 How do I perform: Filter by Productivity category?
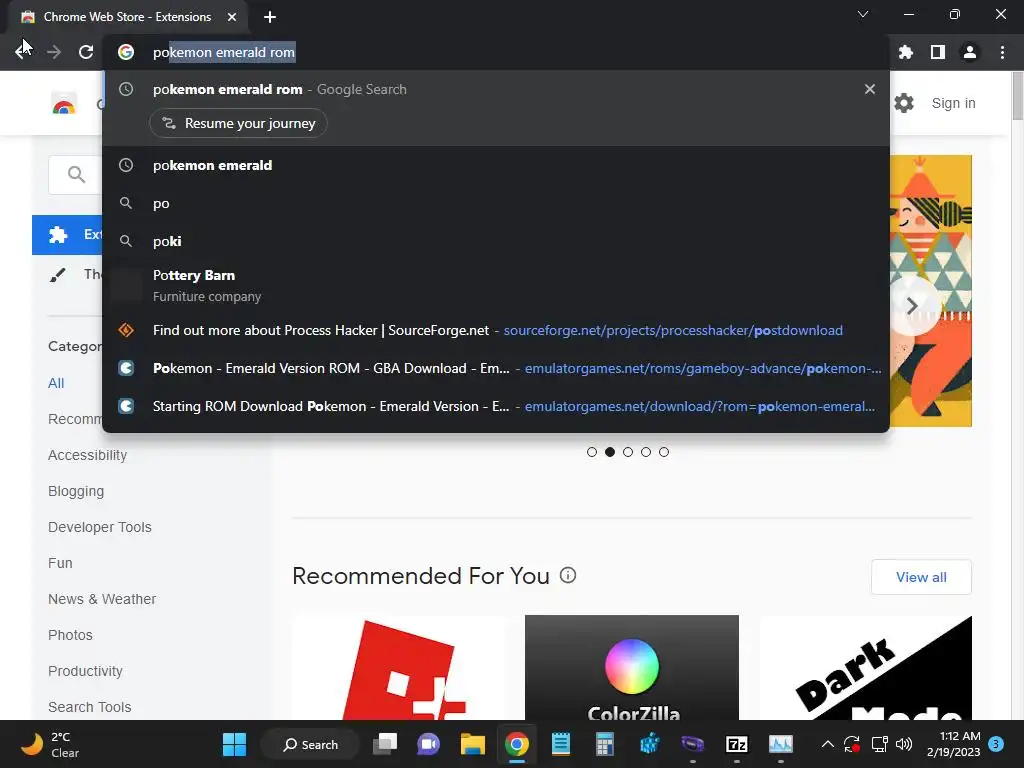point(86,671)
